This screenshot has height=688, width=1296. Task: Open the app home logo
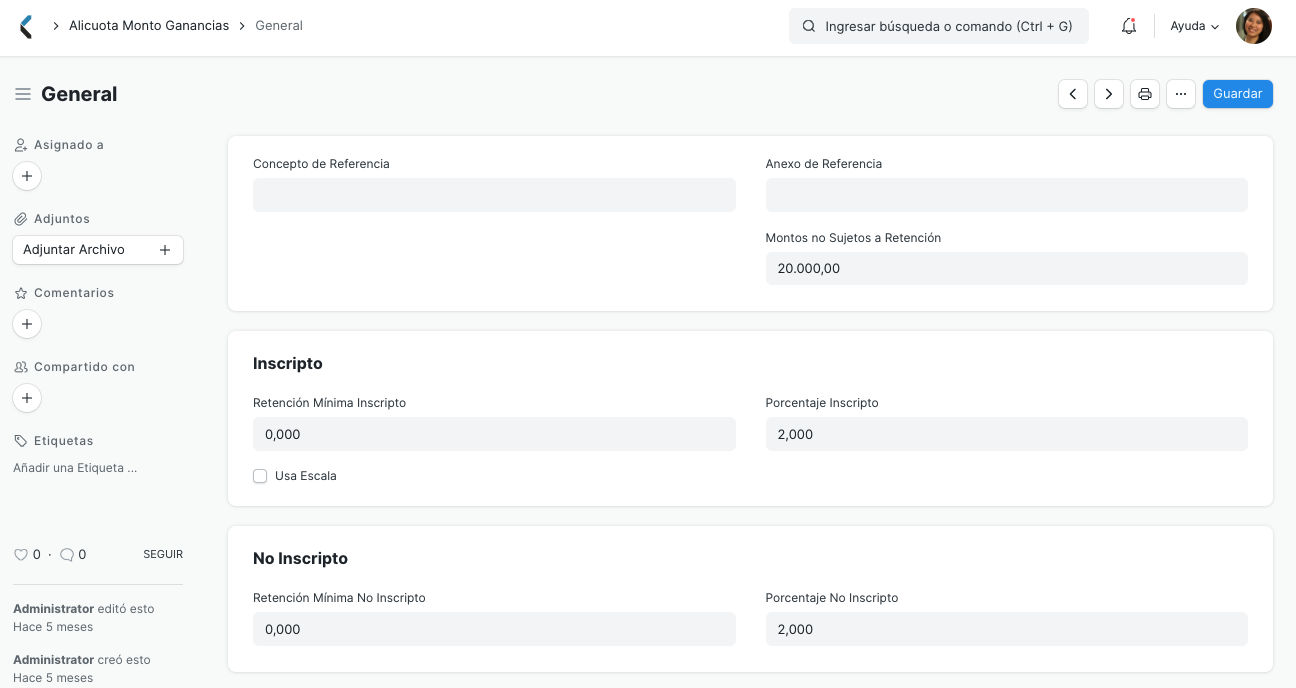coord(26,27)
